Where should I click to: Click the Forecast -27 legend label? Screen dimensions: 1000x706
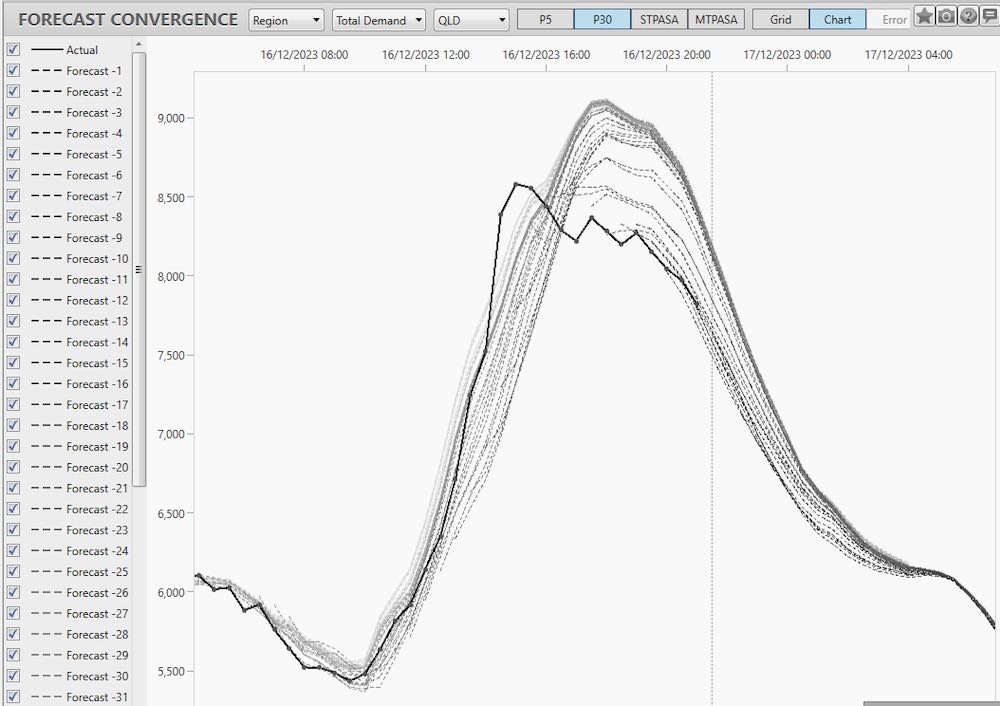pyautogui.click(x=97, y=614)
